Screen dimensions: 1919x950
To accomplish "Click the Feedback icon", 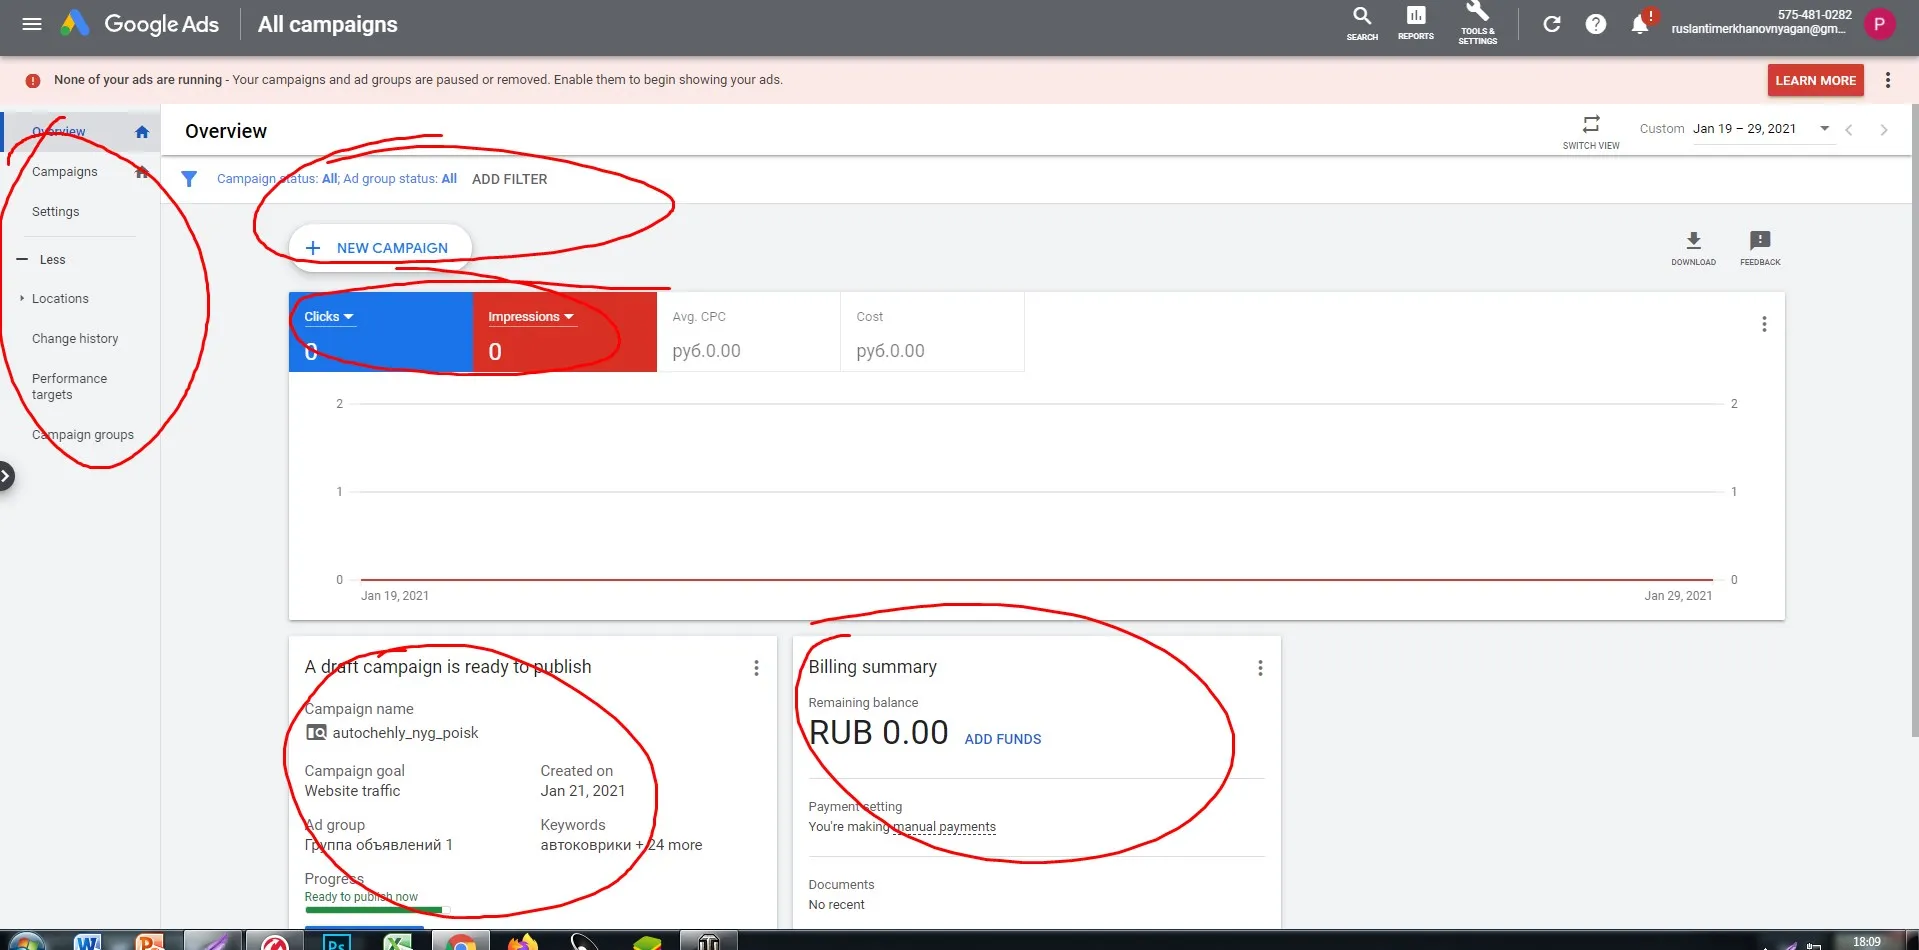I will click(x=1760, y=247).
